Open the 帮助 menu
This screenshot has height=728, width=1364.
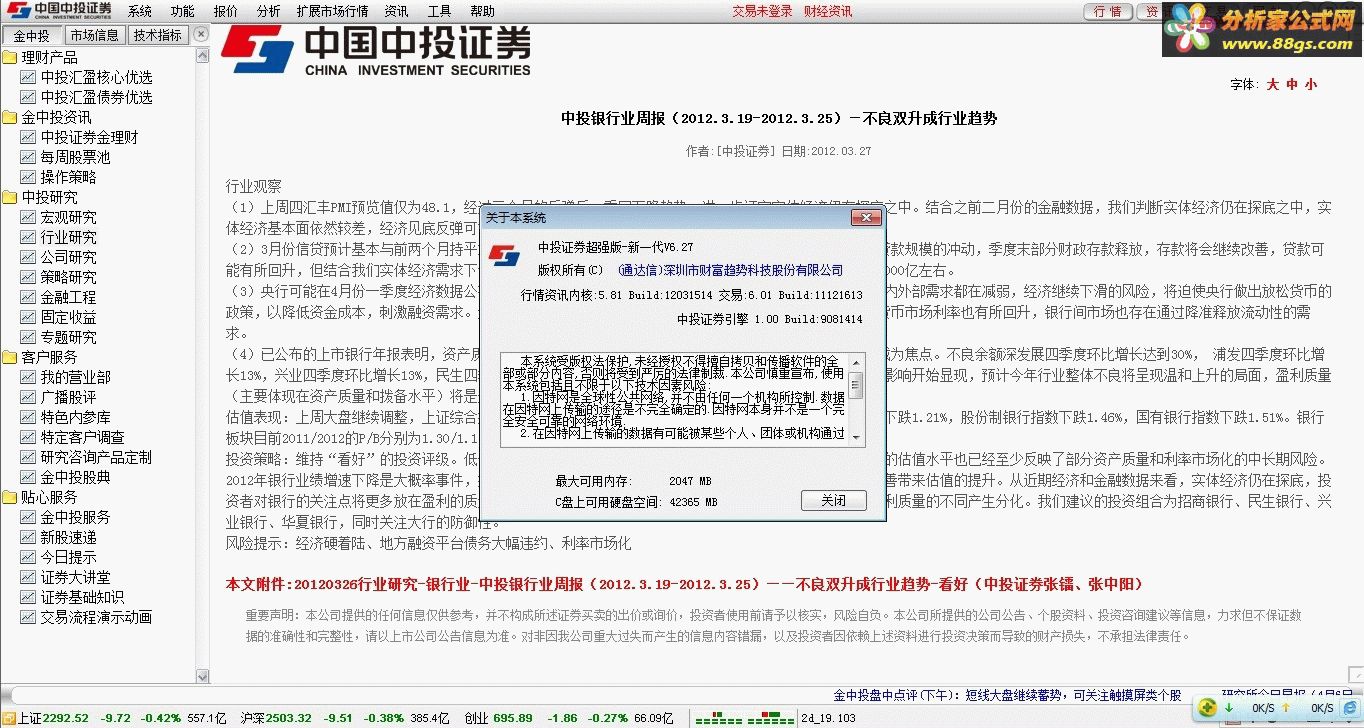click(x=482, y=11)
